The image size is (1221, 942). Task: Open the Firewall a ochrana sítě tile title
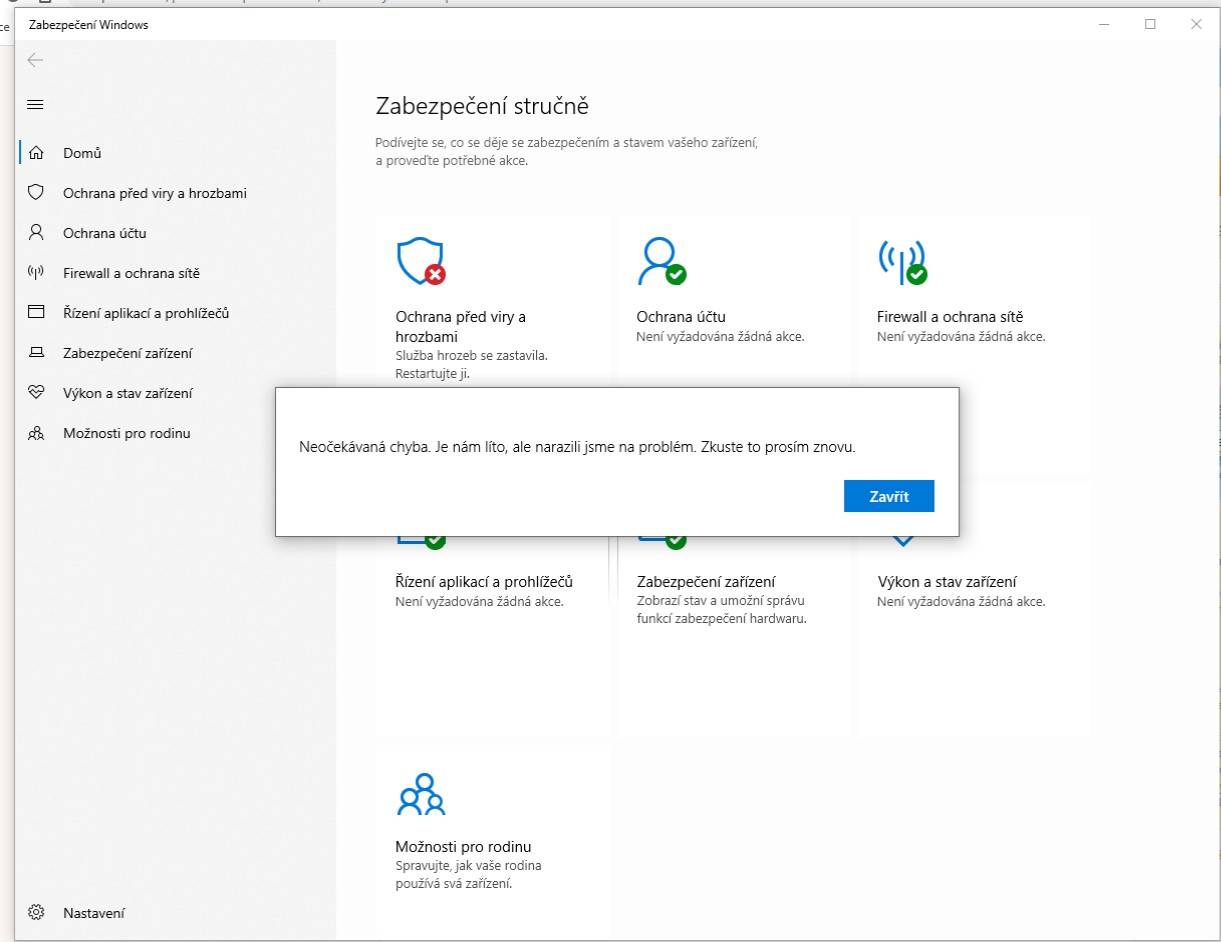(x=950, y=317)
